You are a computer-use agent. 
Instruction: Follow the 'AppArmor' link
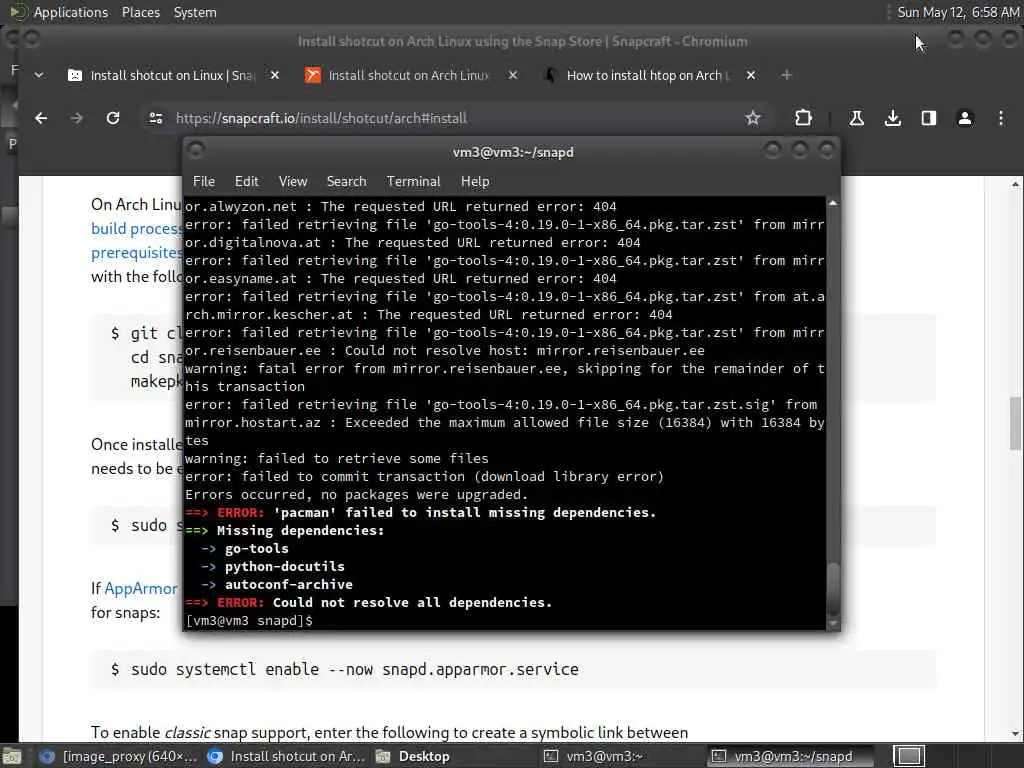click(140, 588)
